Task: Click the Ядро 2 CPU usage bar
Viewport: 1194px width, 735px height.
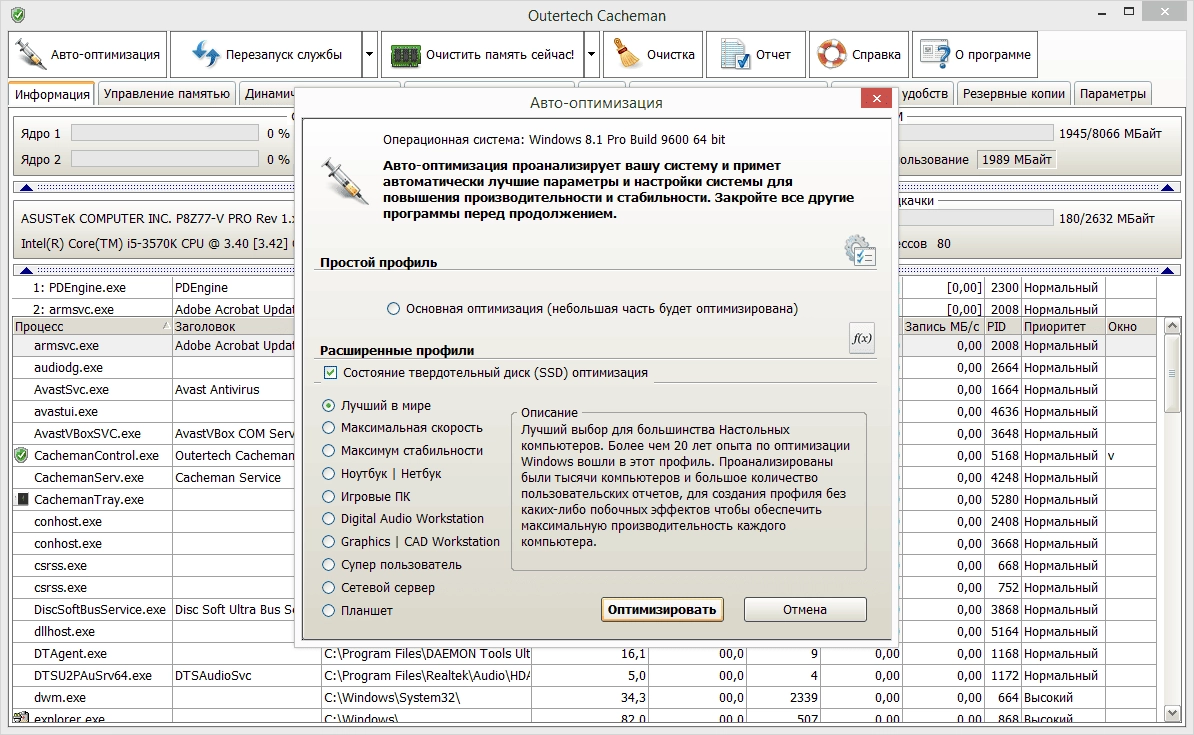Action: pyautogui.click(x=164, y=159)
